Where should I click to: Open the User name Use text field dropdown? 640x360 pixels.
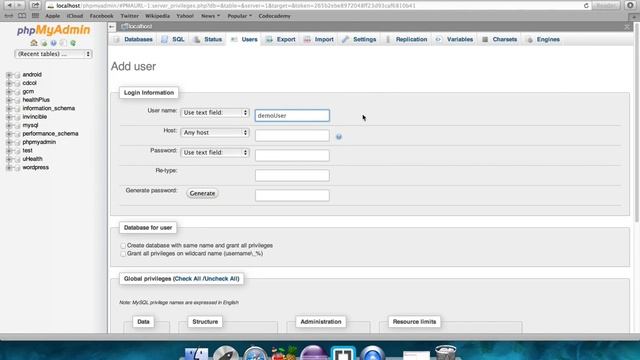click(x=215, y=113)
